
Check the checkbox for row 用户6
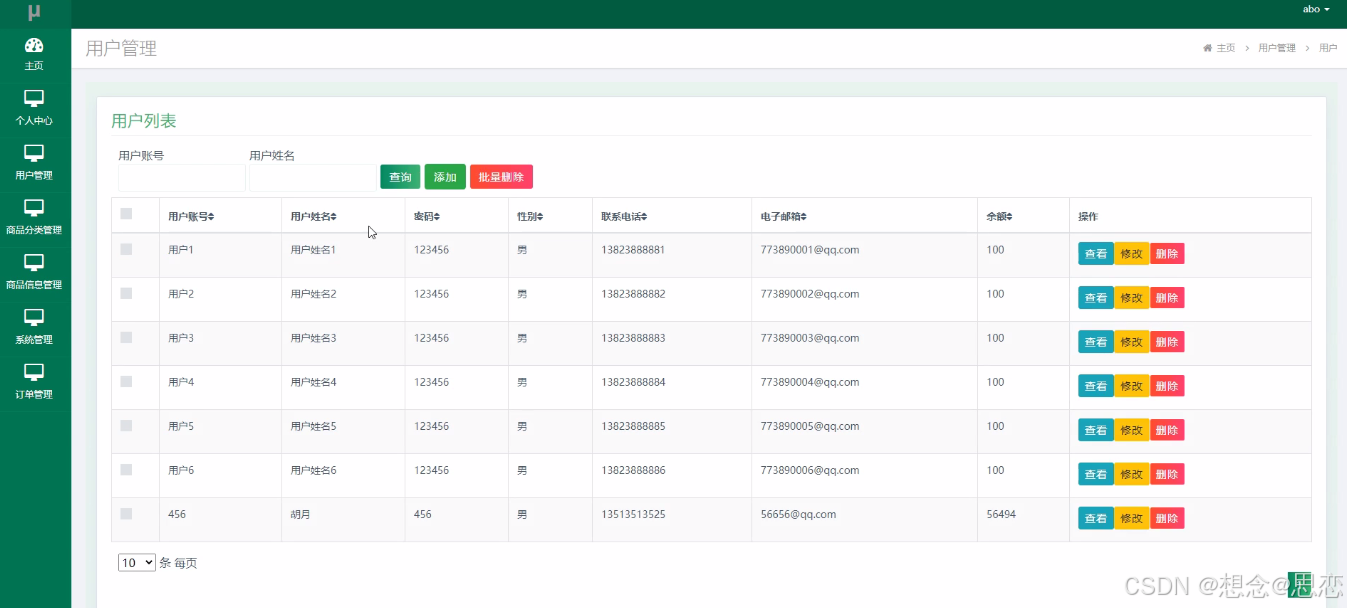click(x=126, y=469)
